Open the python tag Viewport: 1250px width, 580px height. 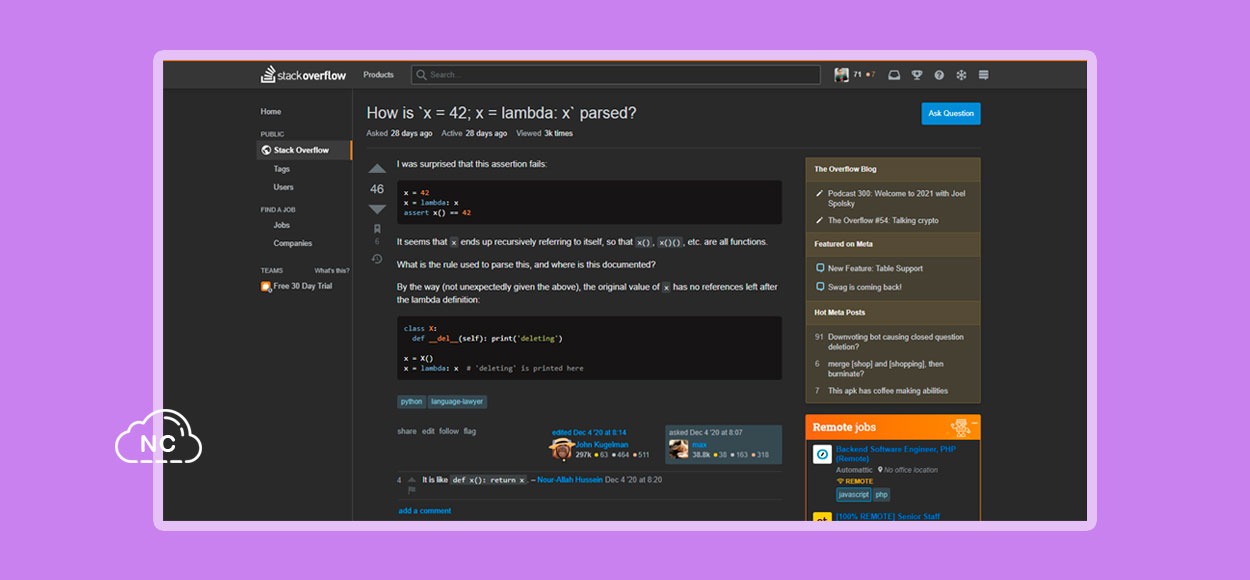pos(411,401)
